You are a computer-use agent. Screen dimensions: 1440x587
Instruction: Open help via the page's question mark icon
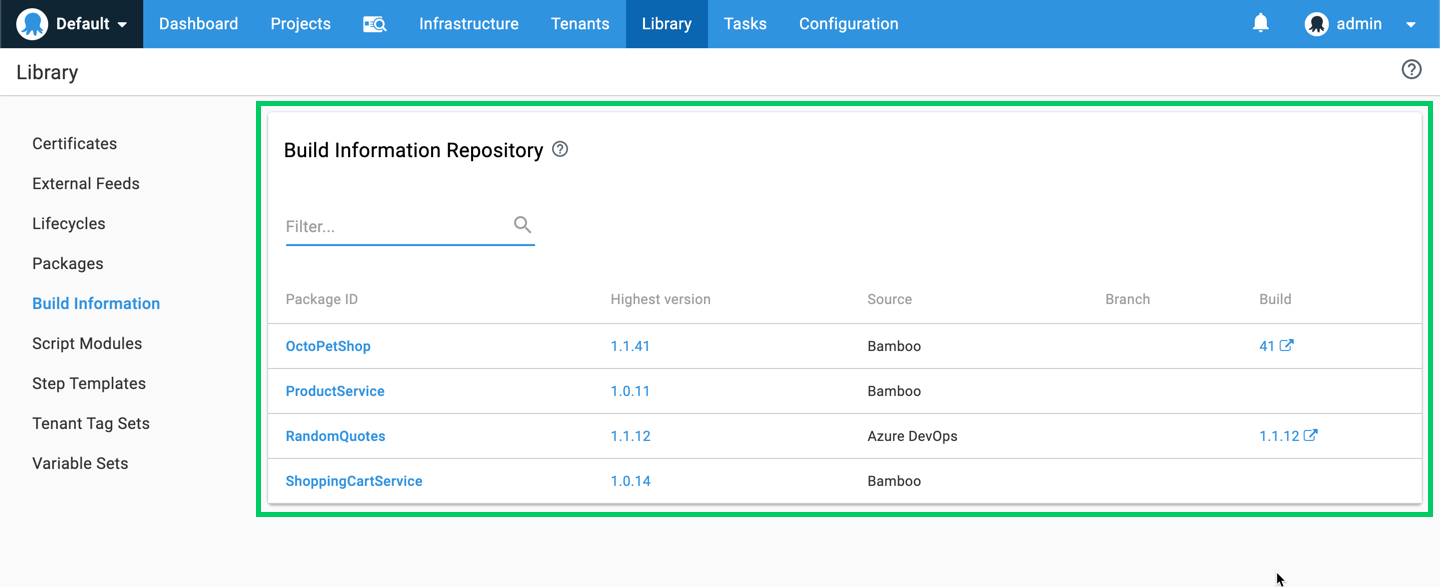(1411, 70)
